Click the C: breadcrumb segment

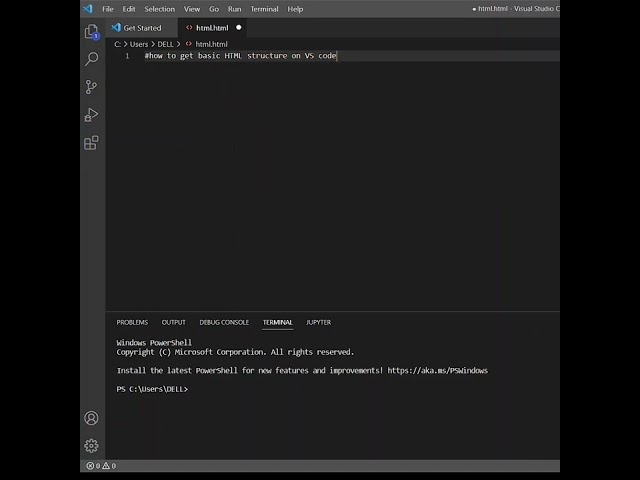coord(118,44)
